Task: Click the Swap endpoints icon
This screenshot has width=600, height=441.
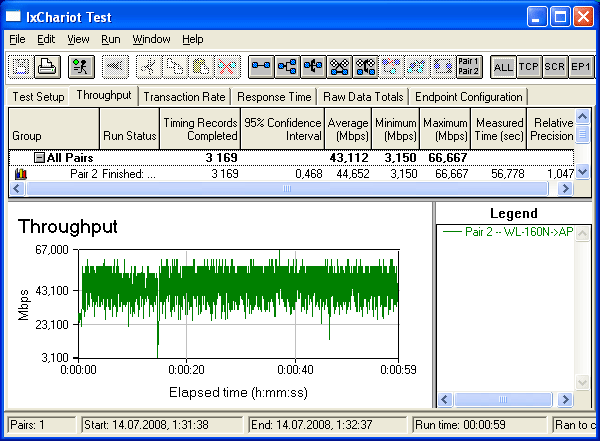Action: [x=417, y=67]
